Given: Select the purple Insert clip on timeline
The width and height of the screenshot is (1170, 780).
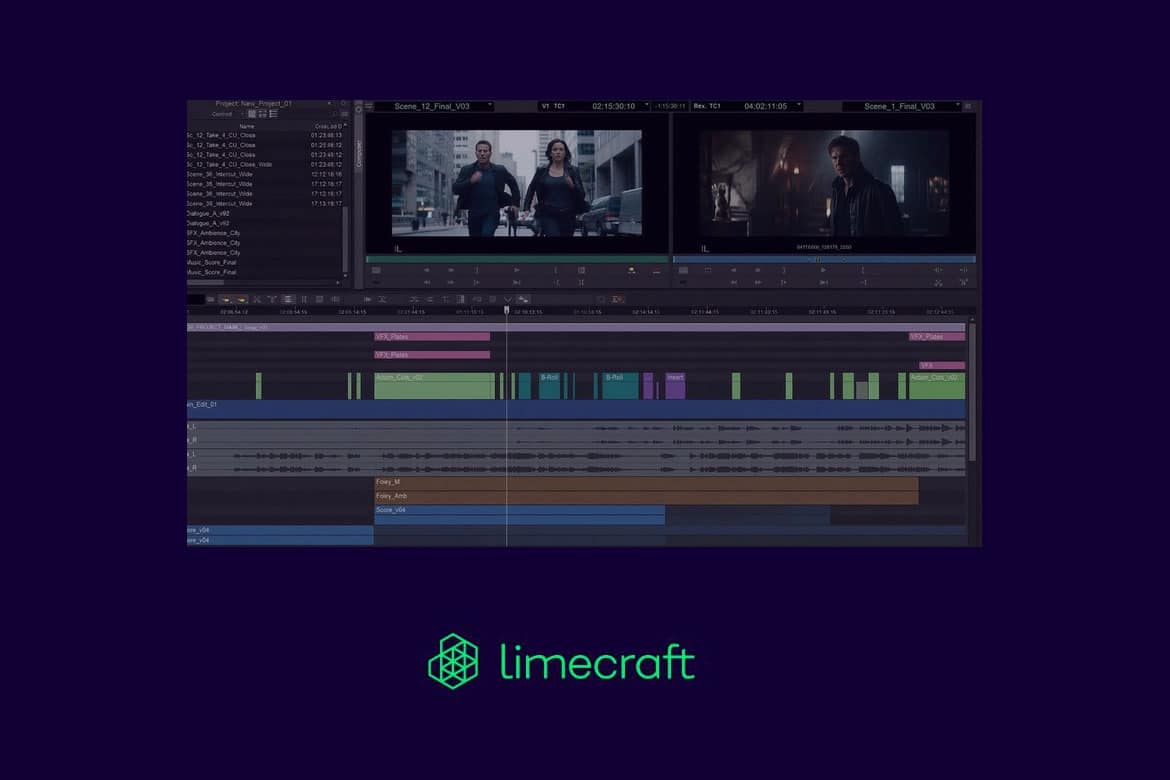Looking at the screenshot, I should (675, 385).
